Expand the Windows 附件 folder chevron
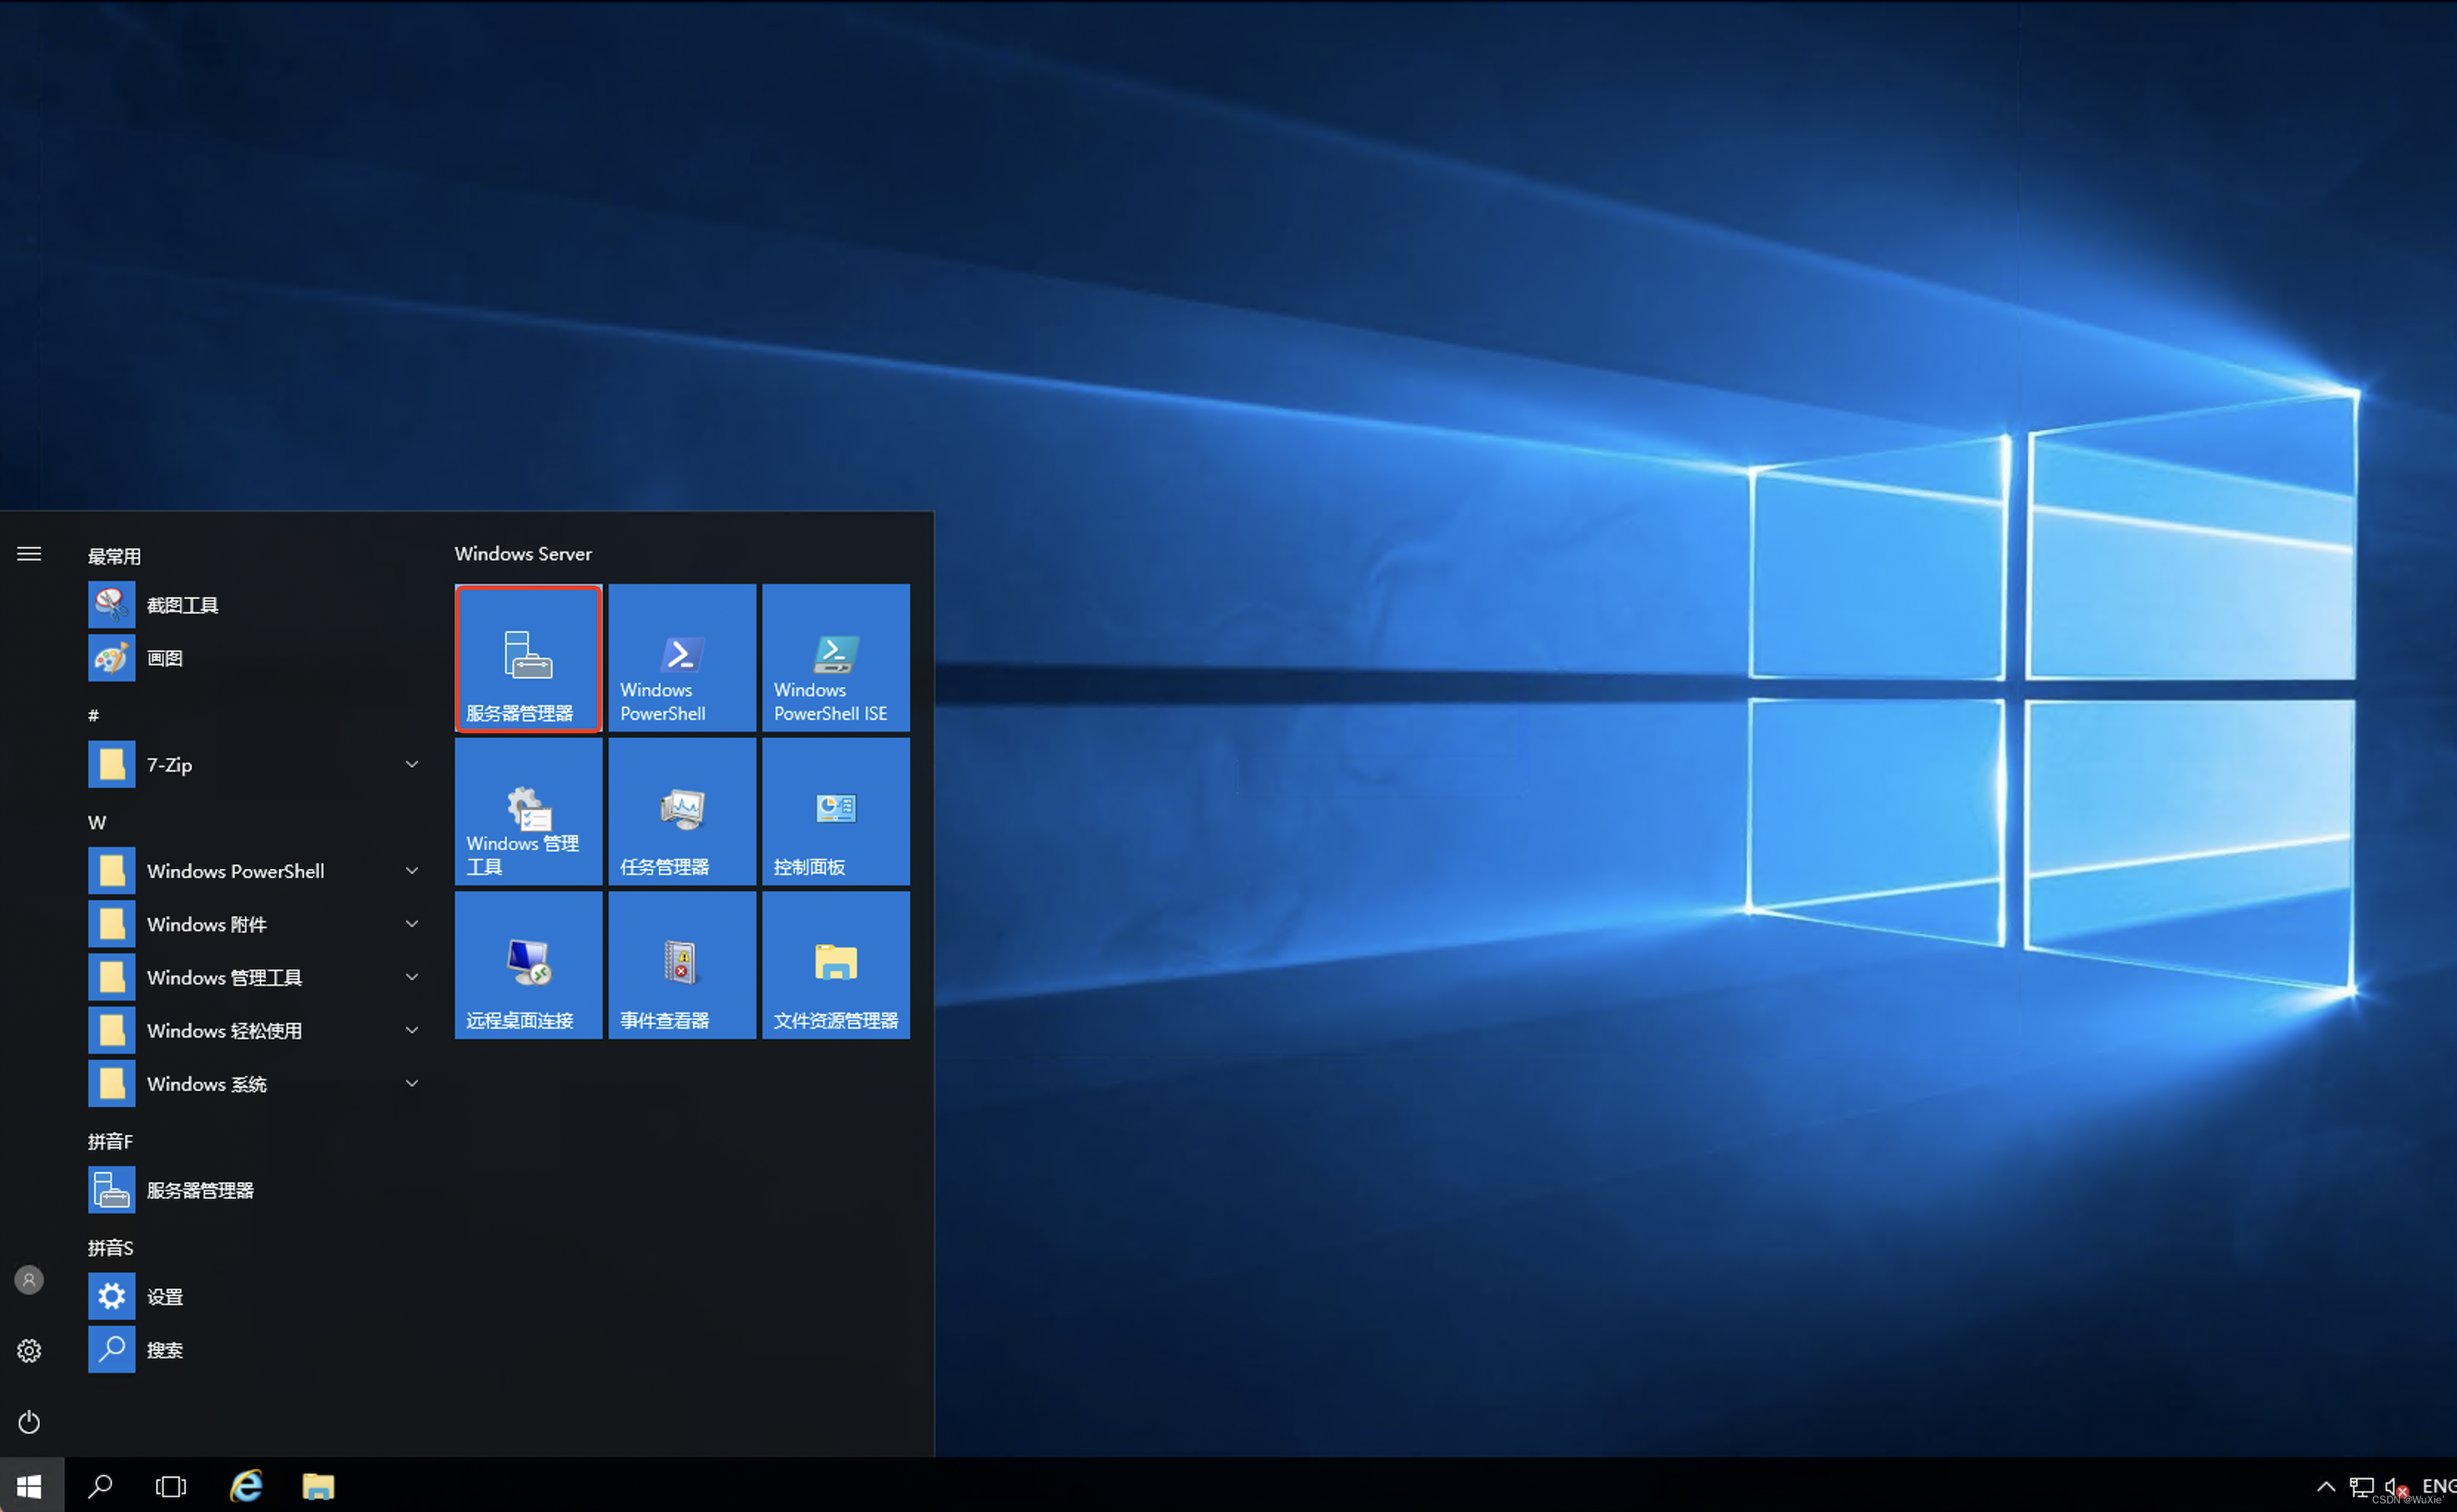The height and width of the screenshot is (1512, 2457). pyautogui.click(x=411, y=924)
